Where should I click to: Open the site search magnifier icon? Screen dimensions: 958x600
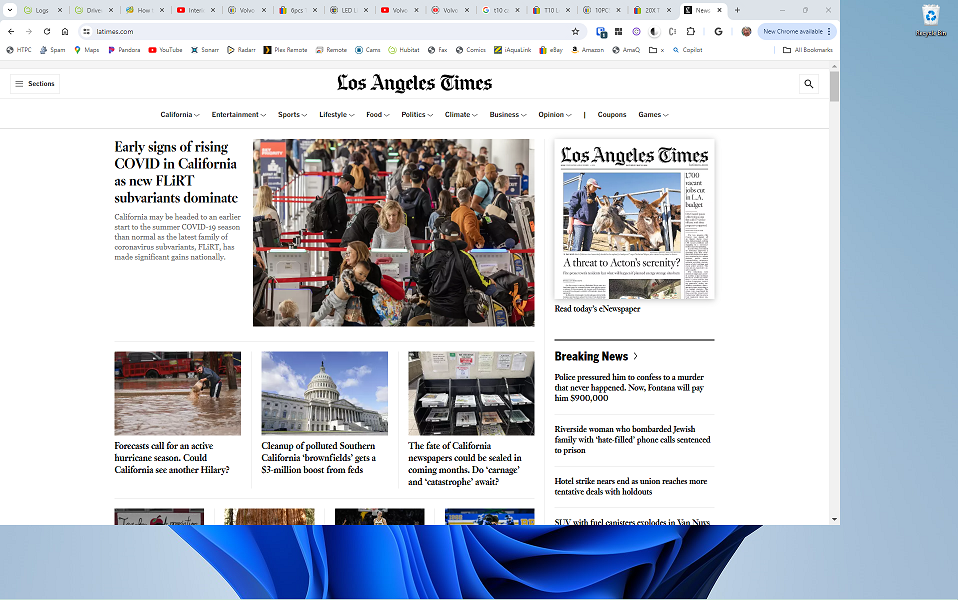point(808,84)
